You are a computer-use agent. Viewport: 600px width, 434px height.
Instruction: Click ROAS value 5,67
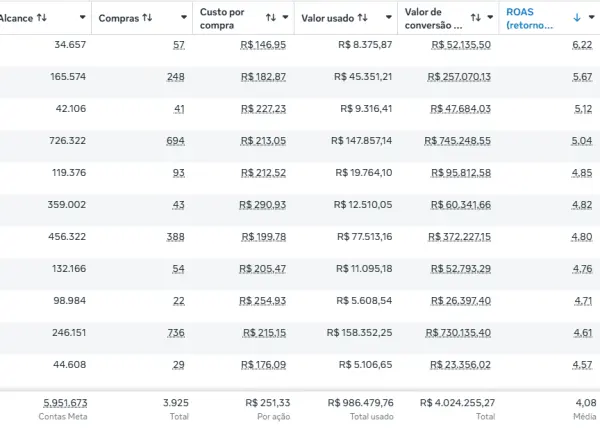pos(582,77)
